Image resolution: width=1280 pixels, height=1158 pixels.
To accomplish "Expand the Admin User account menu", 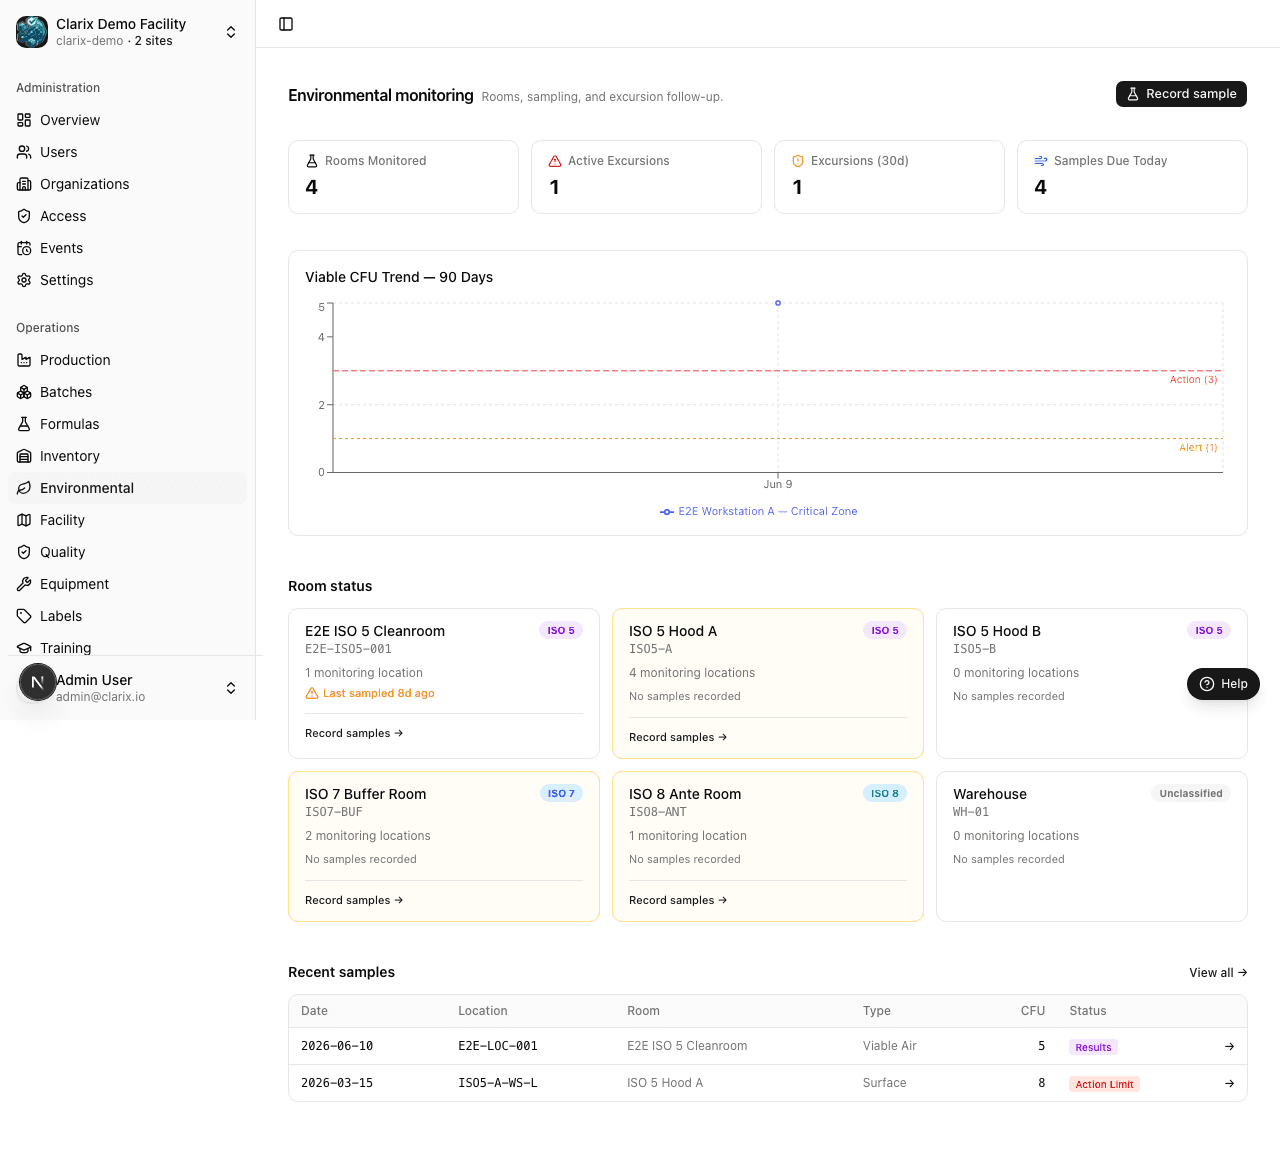I will [x=231, y=688].
